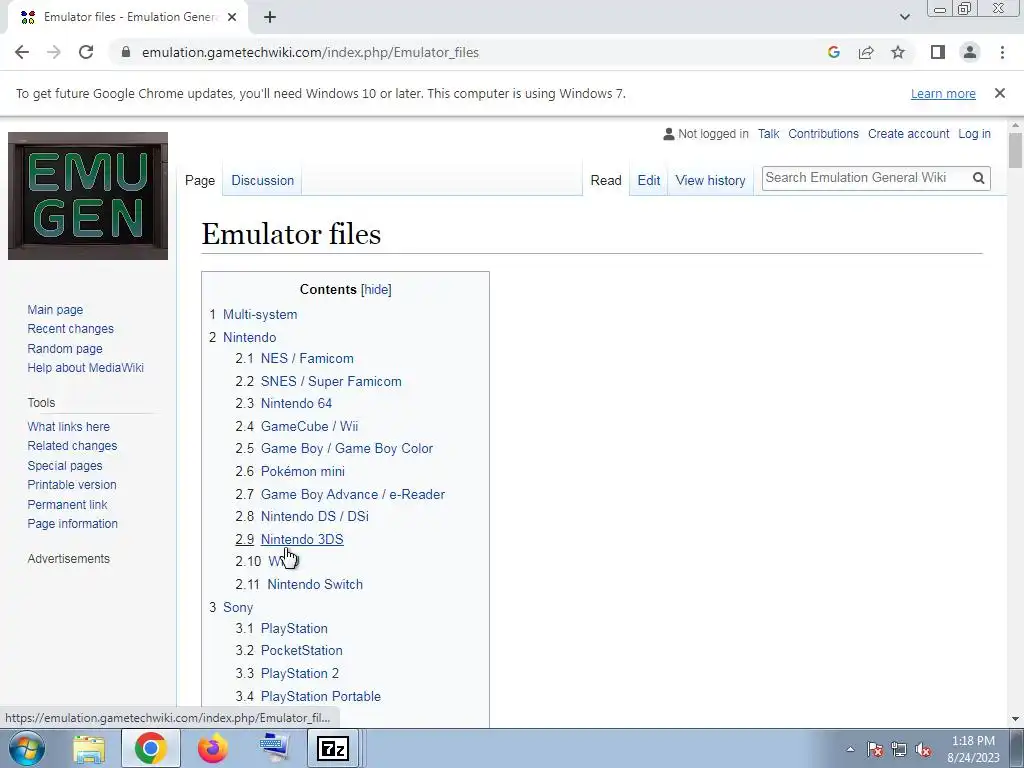The image size is (1024, 768).
Task: Open the Google icon in the address bar
Action: point(833,52)
